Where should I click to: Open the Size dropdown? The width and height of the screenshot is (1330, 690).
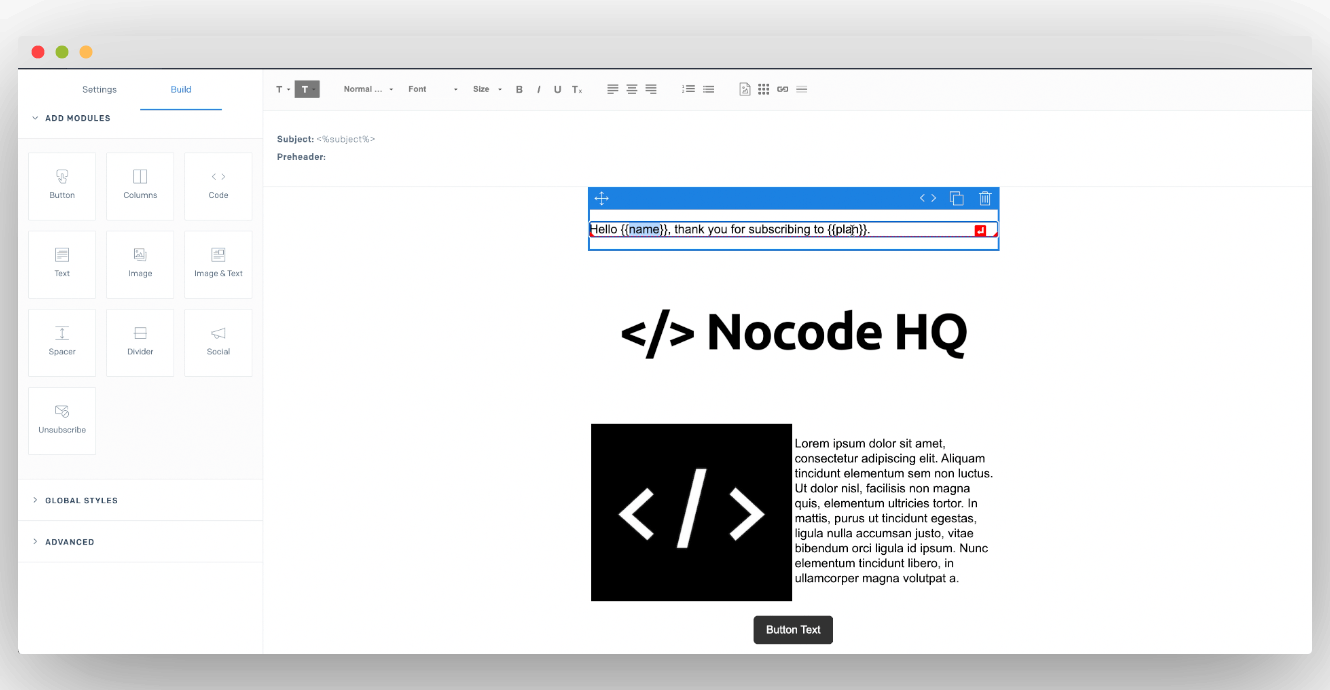click(x=487, y=89)
